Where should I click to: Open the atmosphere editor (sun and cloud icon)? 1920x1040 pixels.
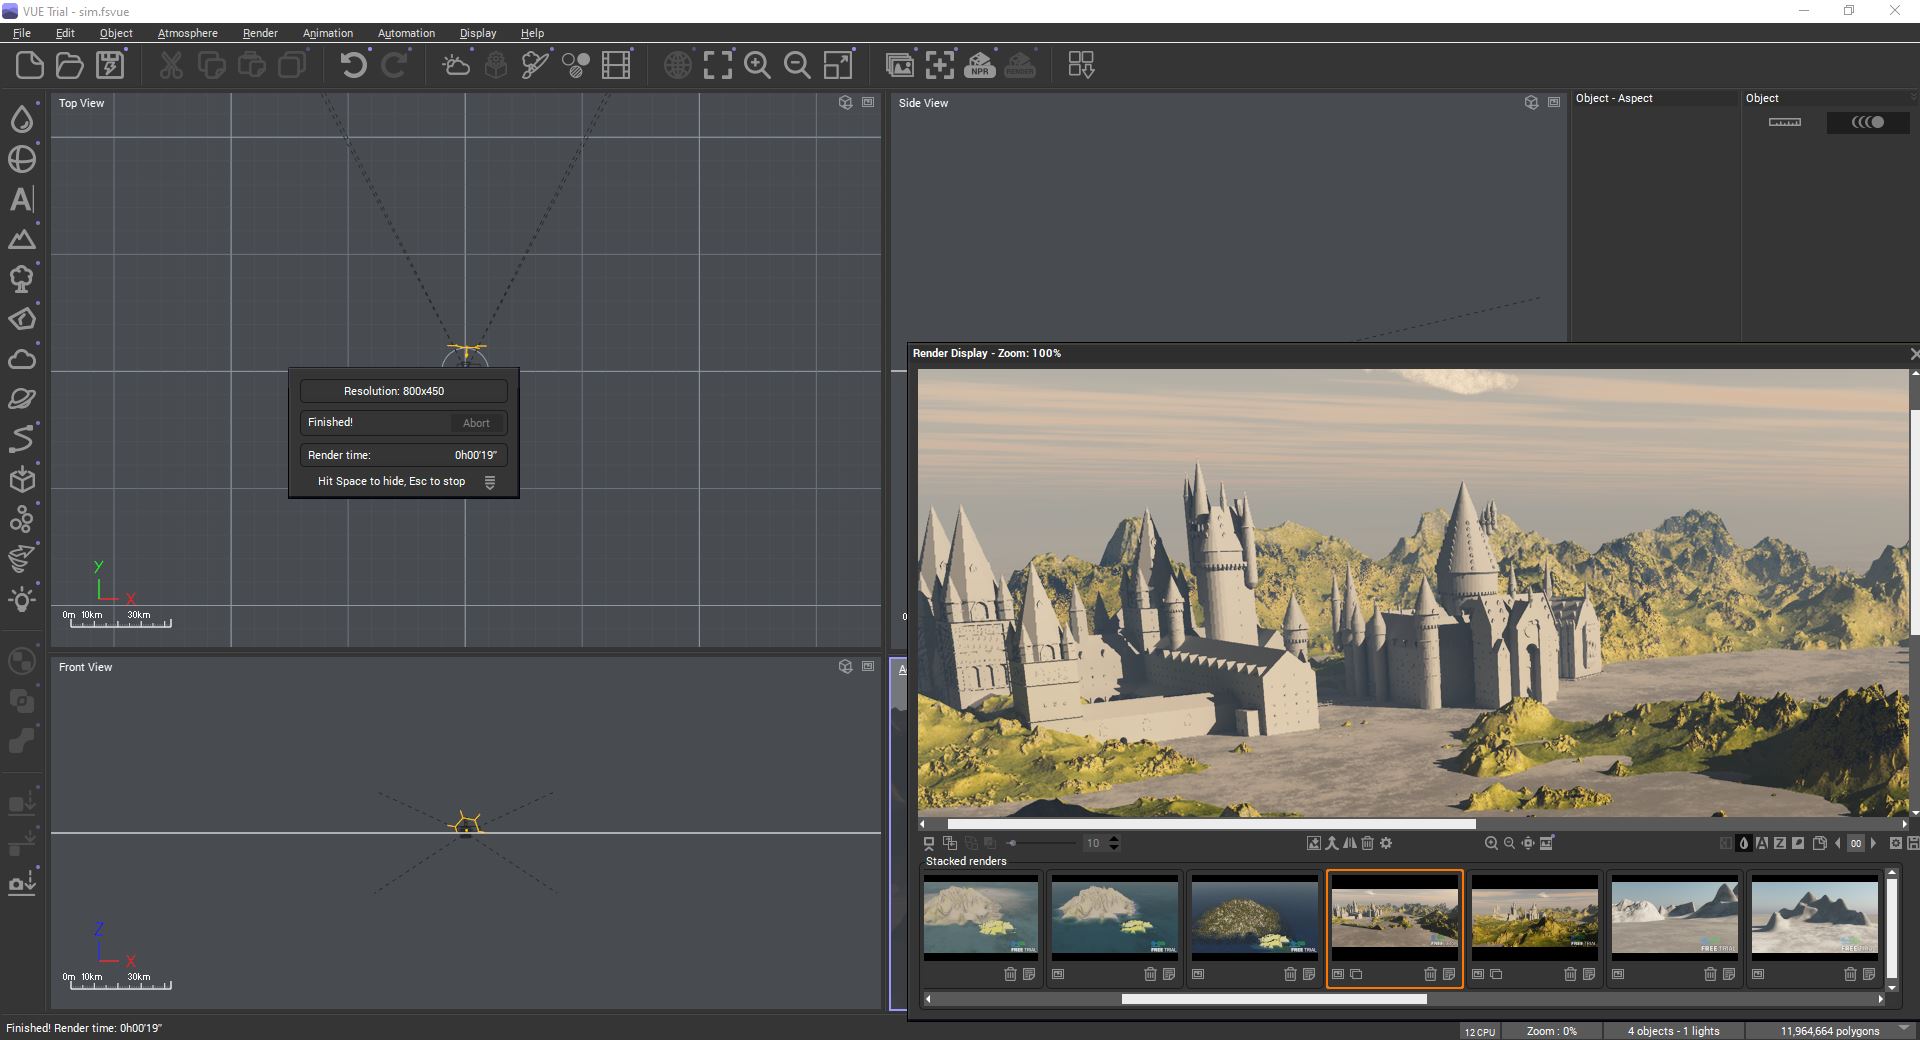(456, 66)
